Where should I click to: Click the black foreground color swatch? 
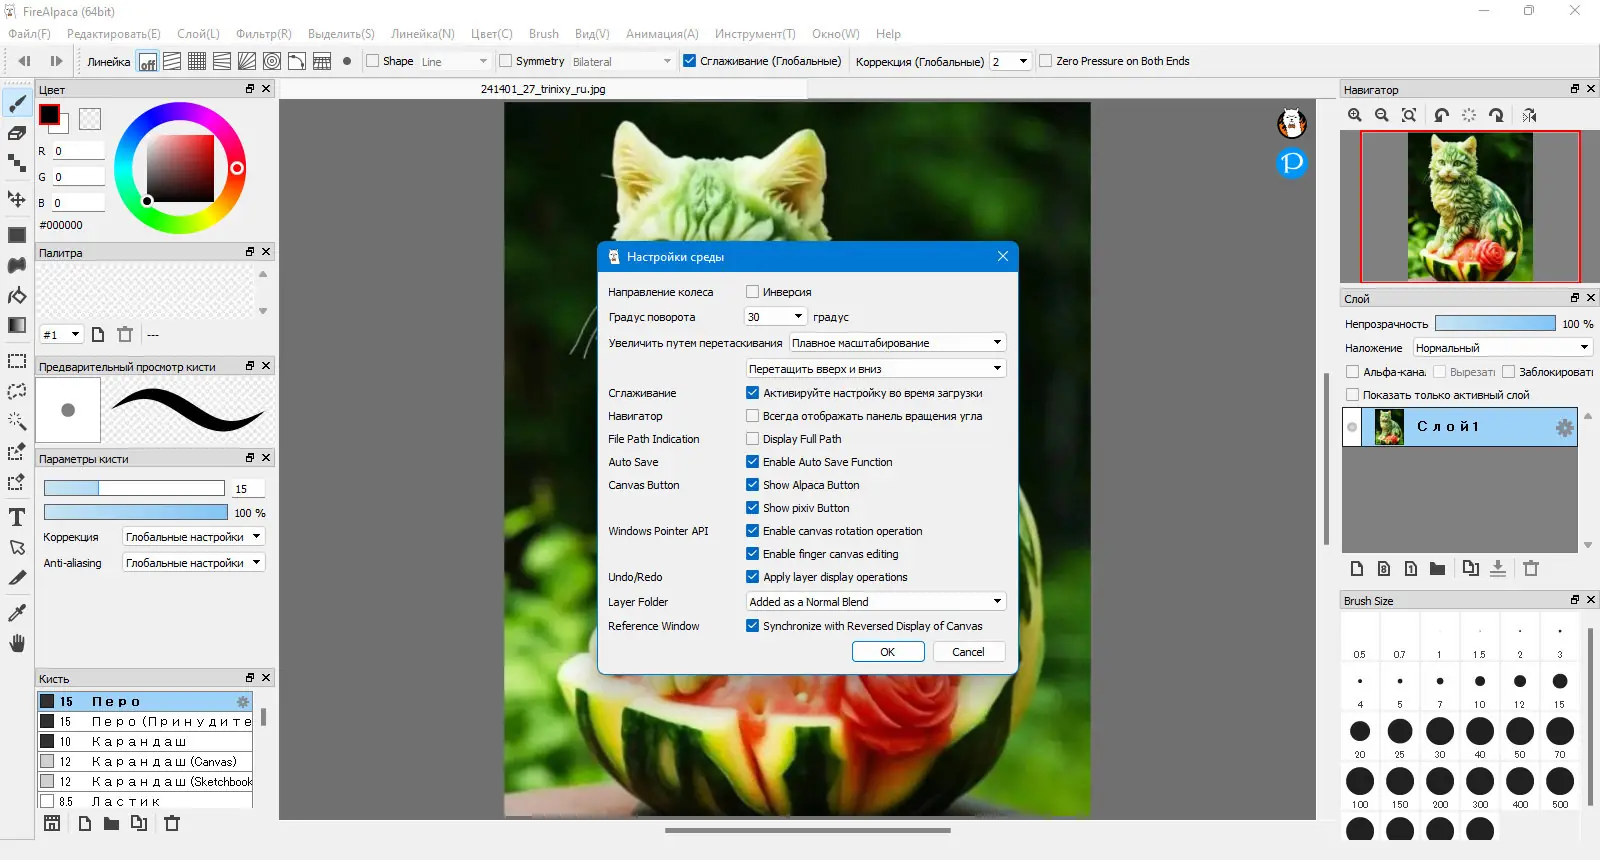[x=49, y=115]
